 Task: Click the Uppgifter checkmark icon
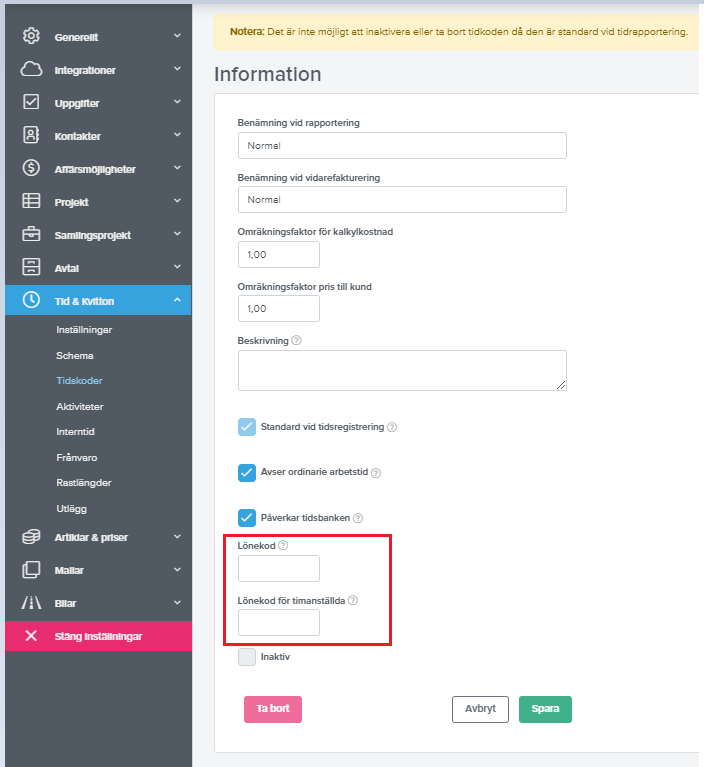click(x=31, y=103)
